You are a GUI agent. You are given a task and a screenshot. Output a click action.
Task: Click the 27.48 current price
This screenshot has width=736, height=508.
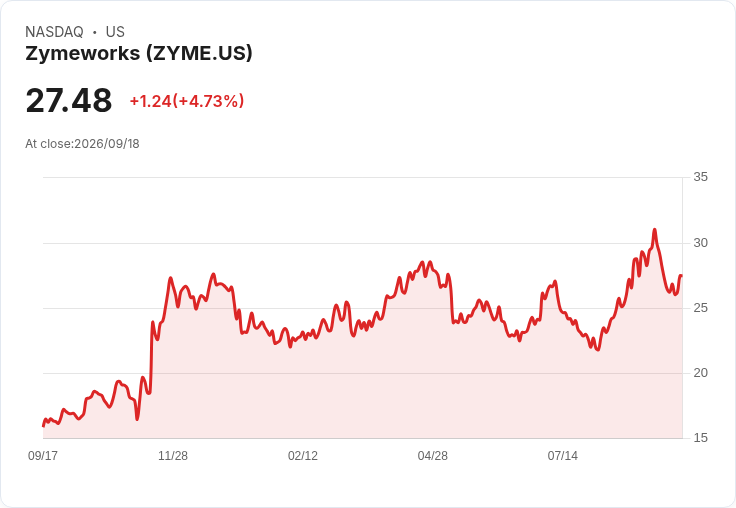click(x=69, y=100)
